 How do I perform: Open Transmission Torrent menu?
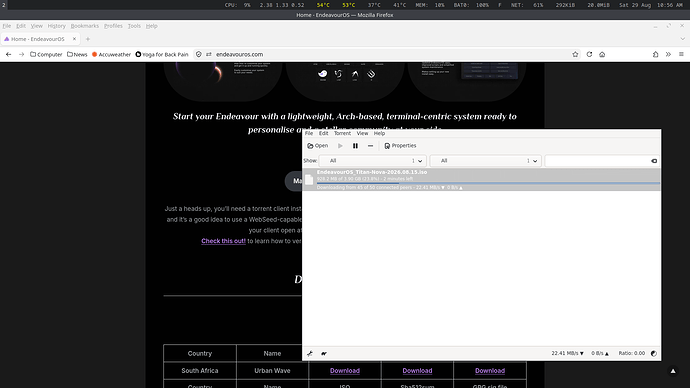point(342,133)
